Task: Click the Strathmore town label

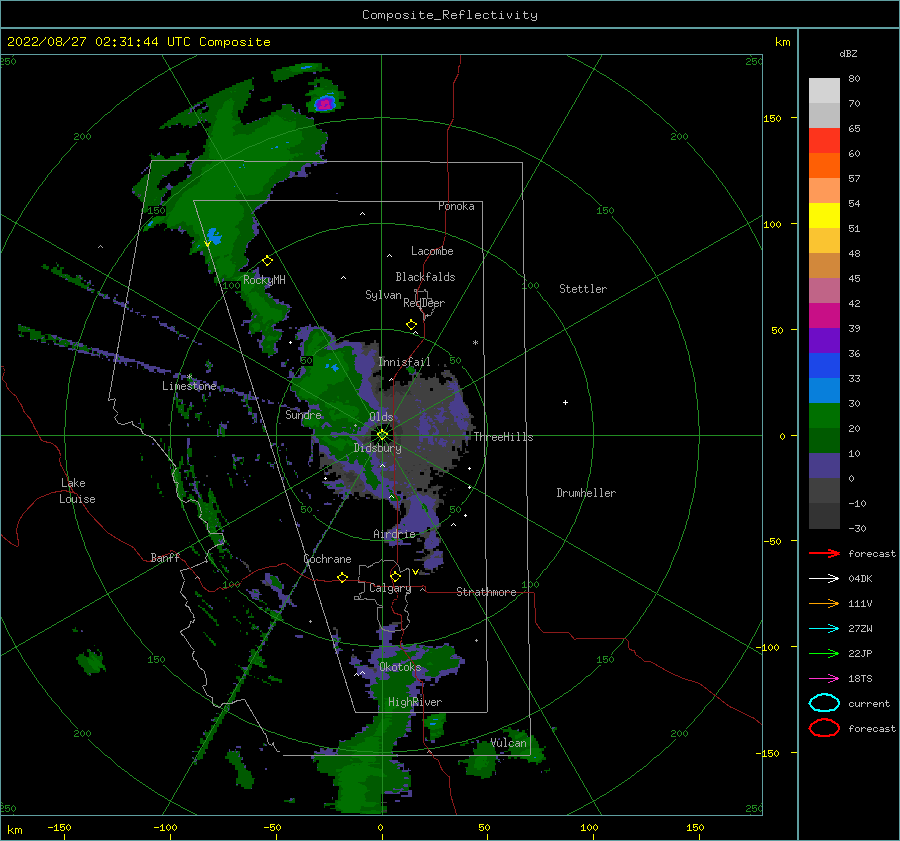Action: pyautogui.click(x=486, y=592)
